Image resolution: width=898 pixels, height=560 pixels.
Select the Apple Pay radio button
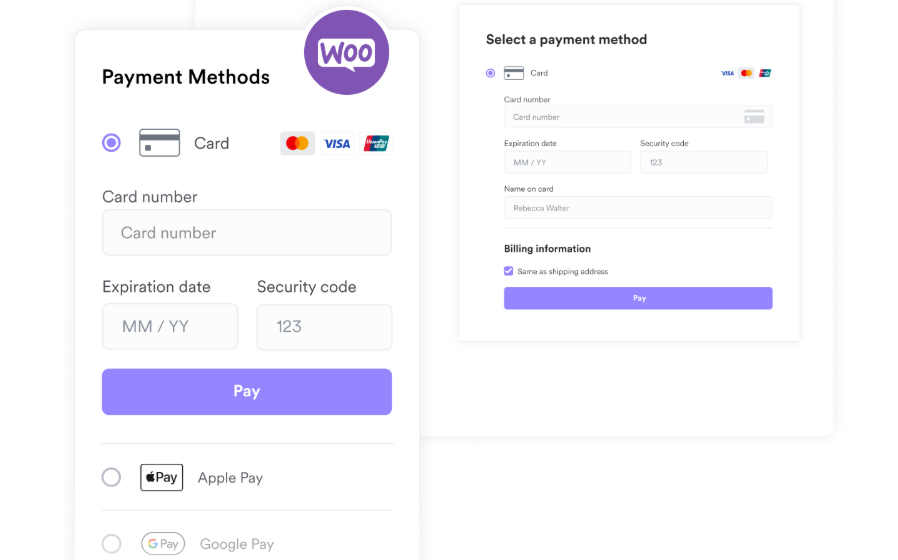pos(111,477)
